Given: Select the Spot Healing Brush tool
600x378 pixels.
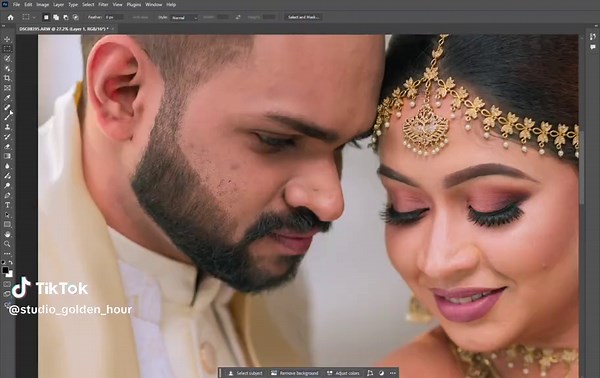Looking at the screenshot, I should tap(7, 107).
